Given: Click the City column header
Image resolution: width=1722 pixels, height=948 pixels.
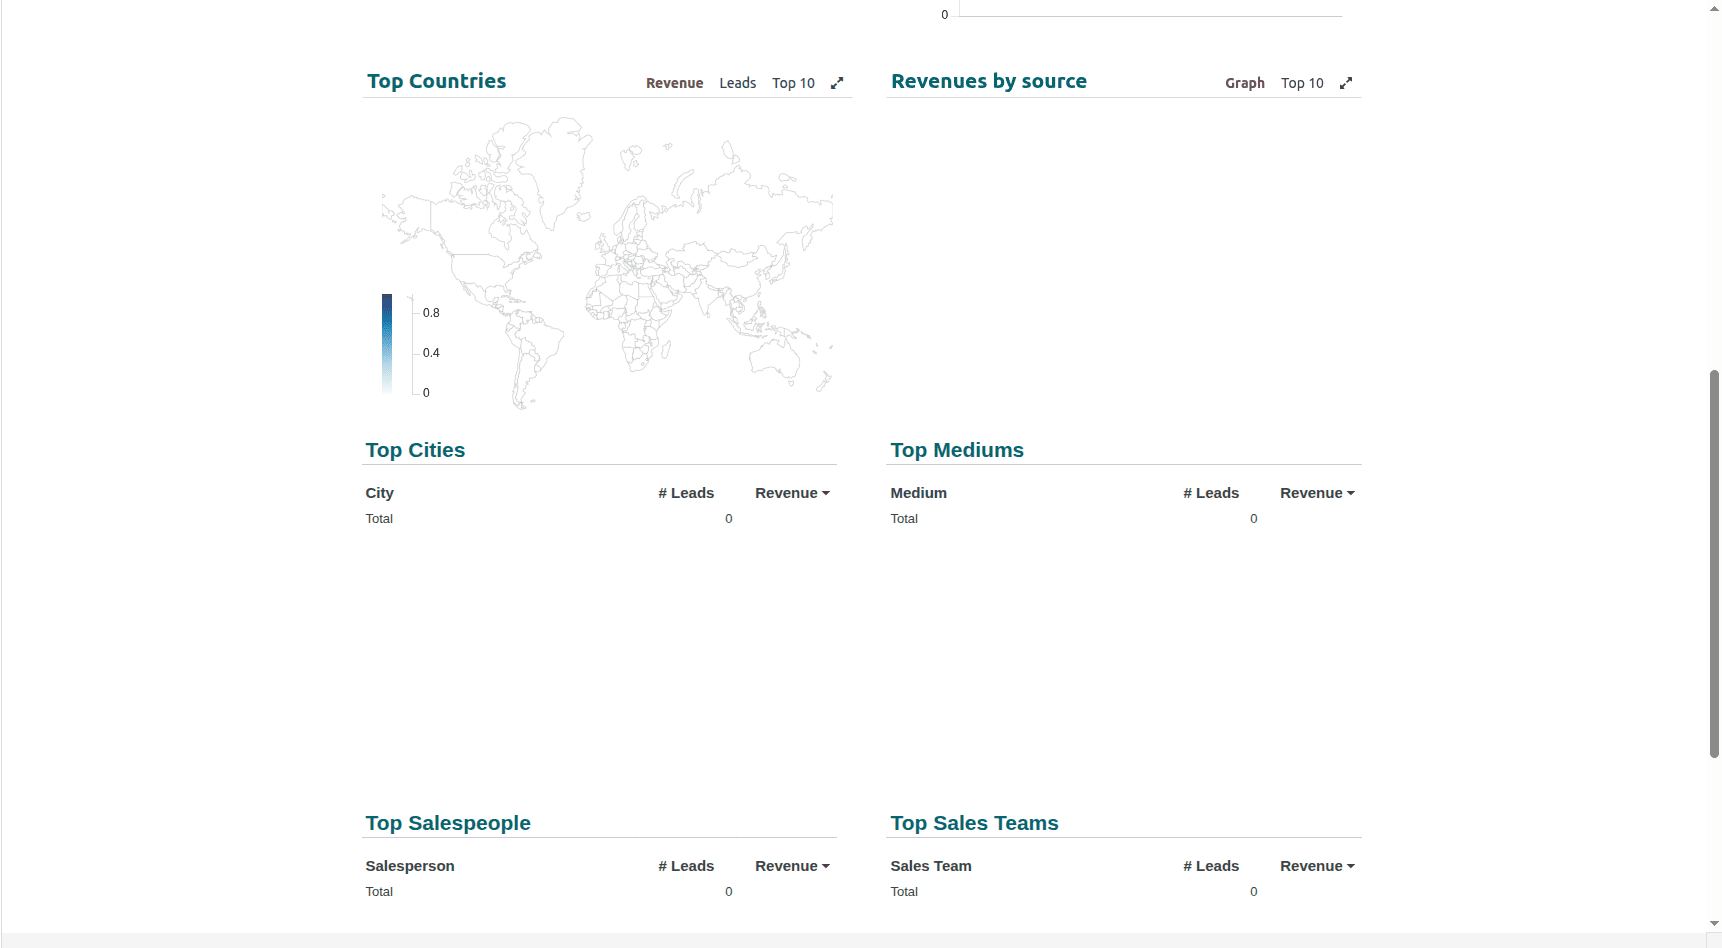Looking at the screenshot, I should click(380, 493).
